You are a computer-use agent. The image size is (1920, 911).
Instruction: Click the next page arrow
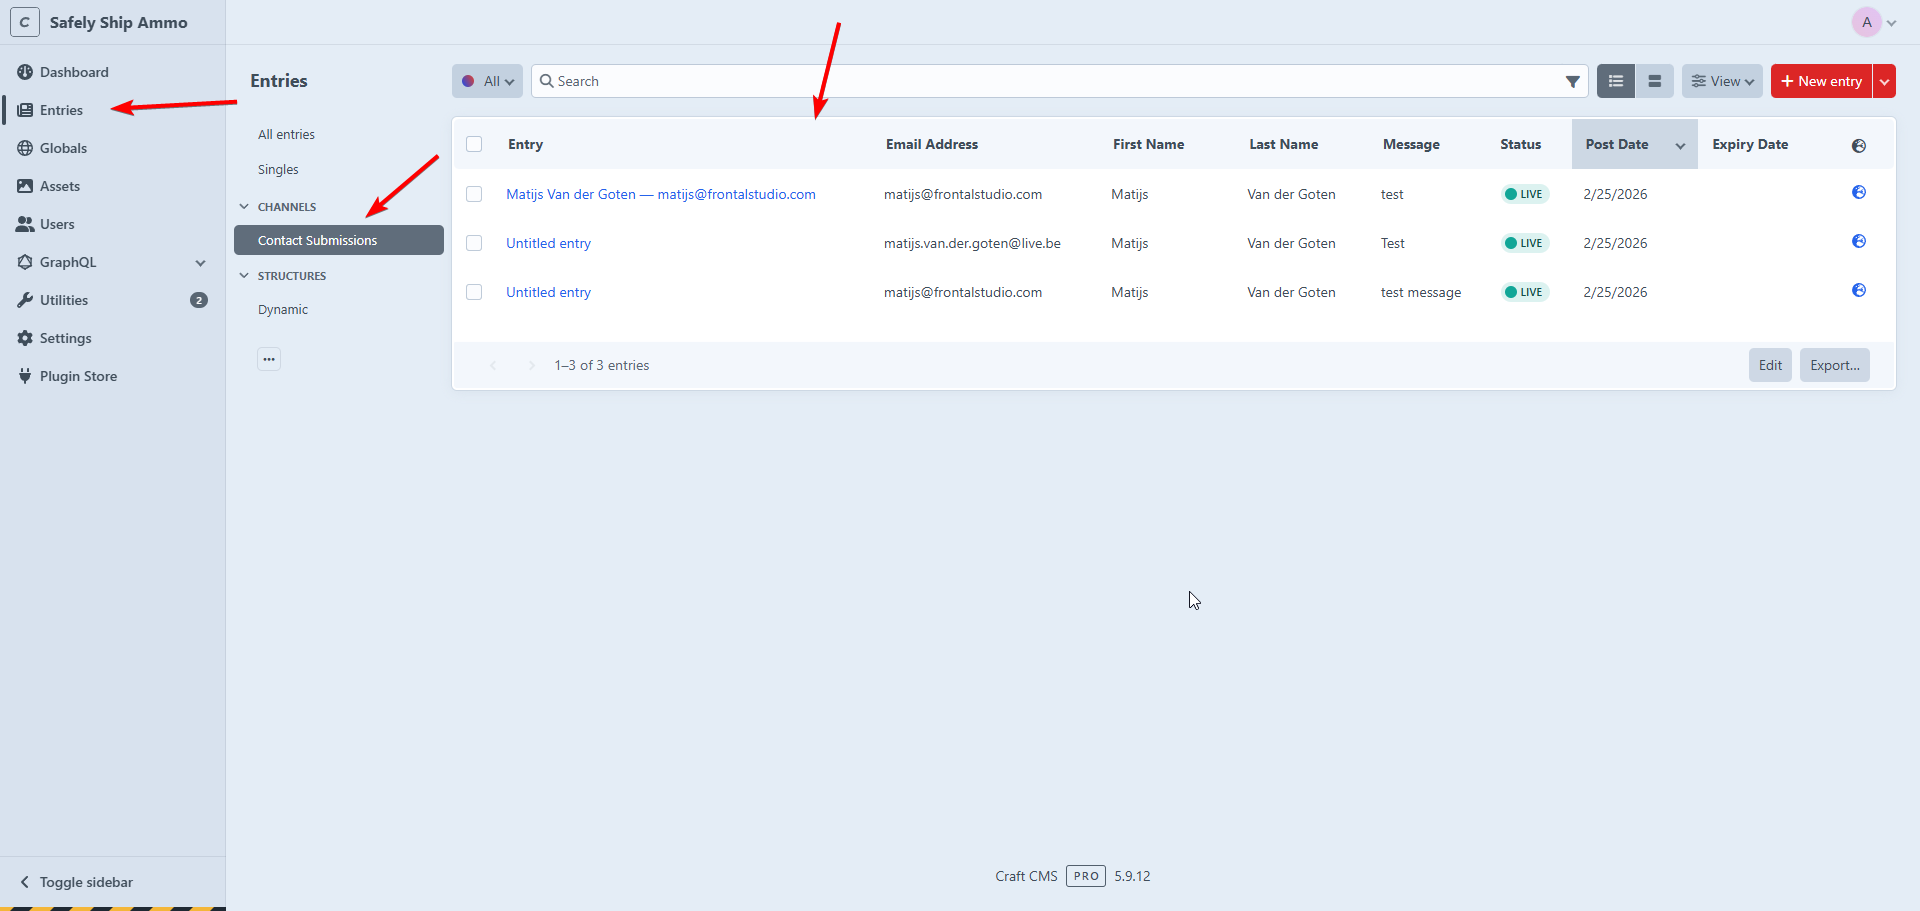[531, 365]
